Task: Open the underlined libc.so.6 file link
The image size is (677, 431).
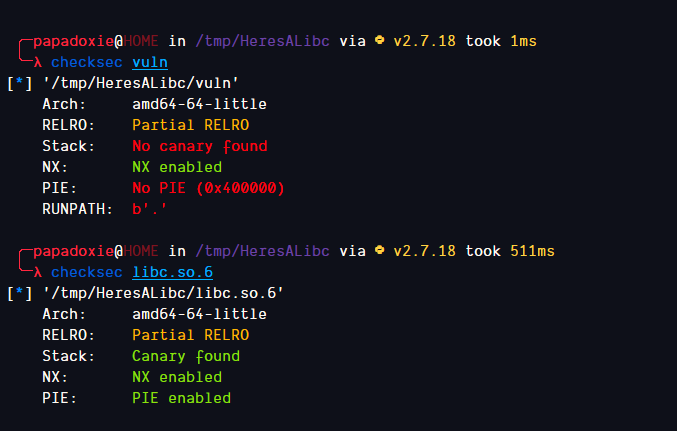Action: pos(172,273)
